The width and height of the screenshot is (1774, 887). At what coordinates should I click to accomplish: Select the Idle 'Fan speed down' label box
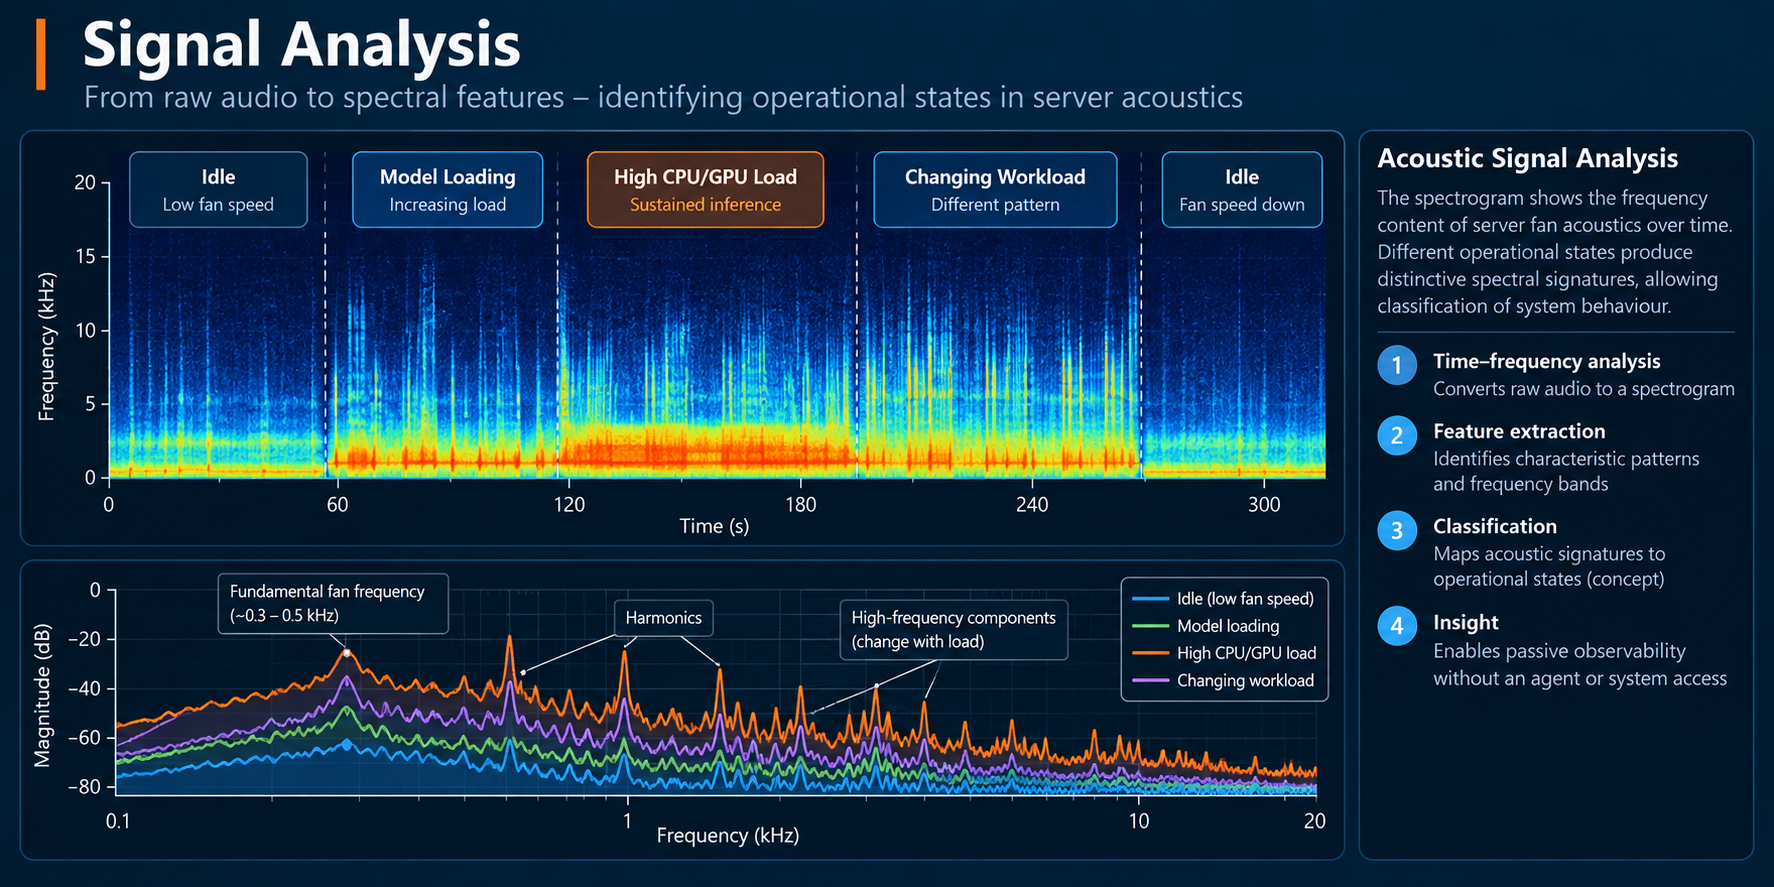click(1242, 190)
